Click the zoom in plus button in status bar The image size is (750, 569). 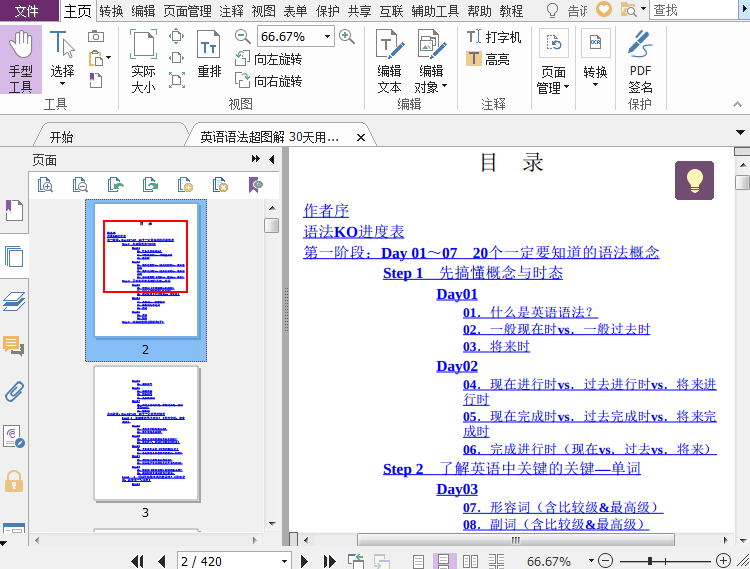point(723,560)
